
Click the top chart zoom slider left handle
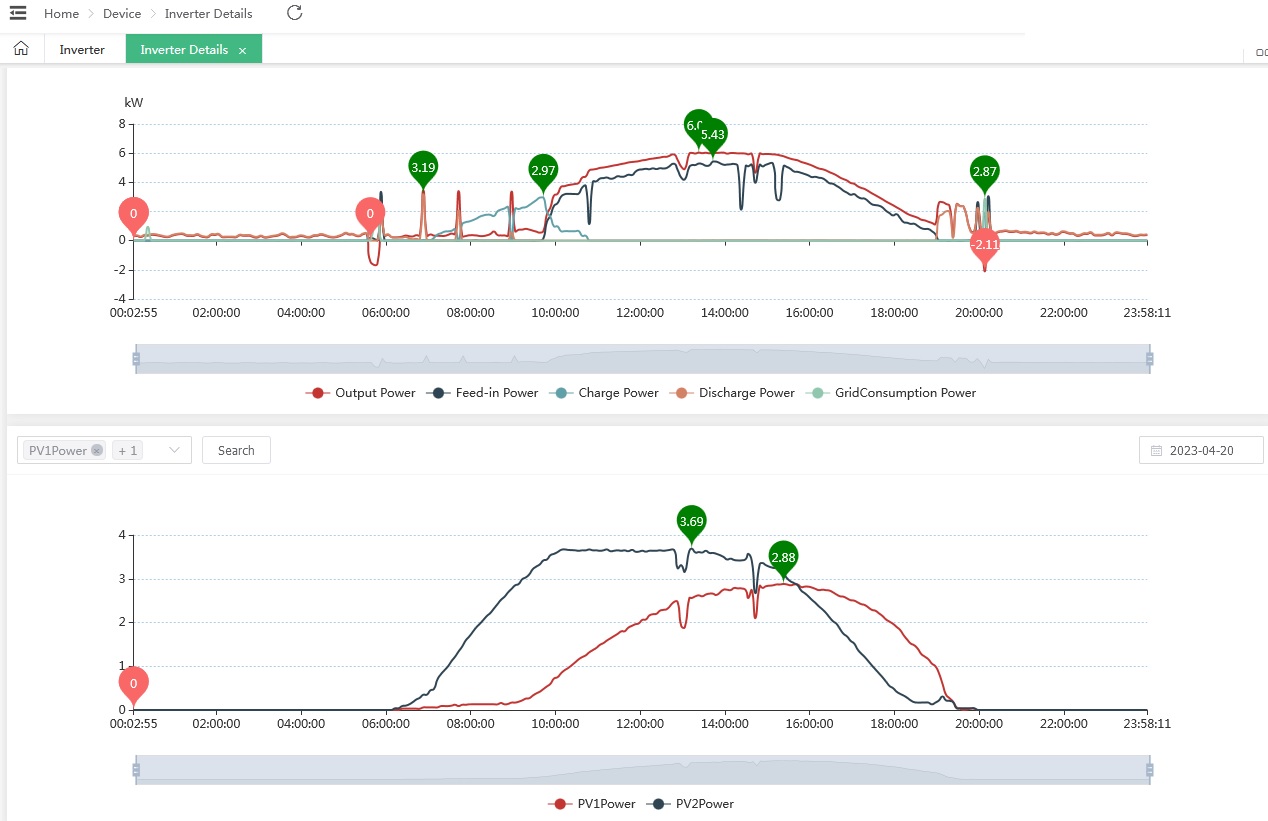[136, 358]
